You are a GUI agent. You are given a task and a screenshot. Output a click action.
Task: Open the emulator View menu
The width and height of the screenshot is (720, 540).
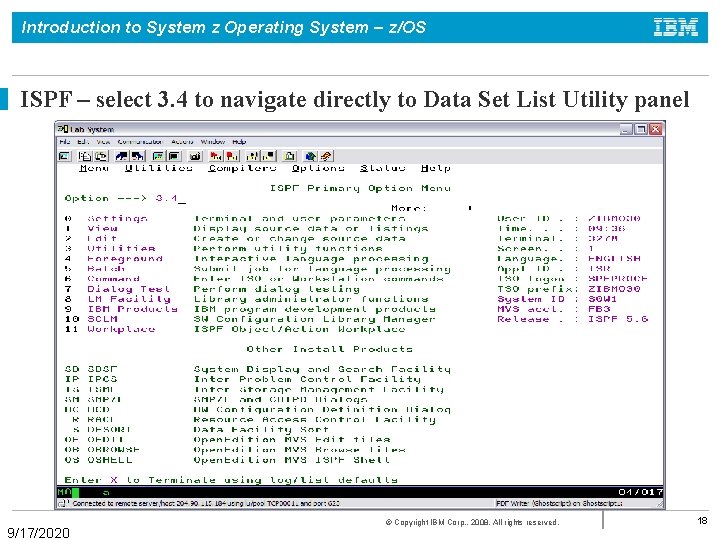pyautogui.click(x=103, y=142)
